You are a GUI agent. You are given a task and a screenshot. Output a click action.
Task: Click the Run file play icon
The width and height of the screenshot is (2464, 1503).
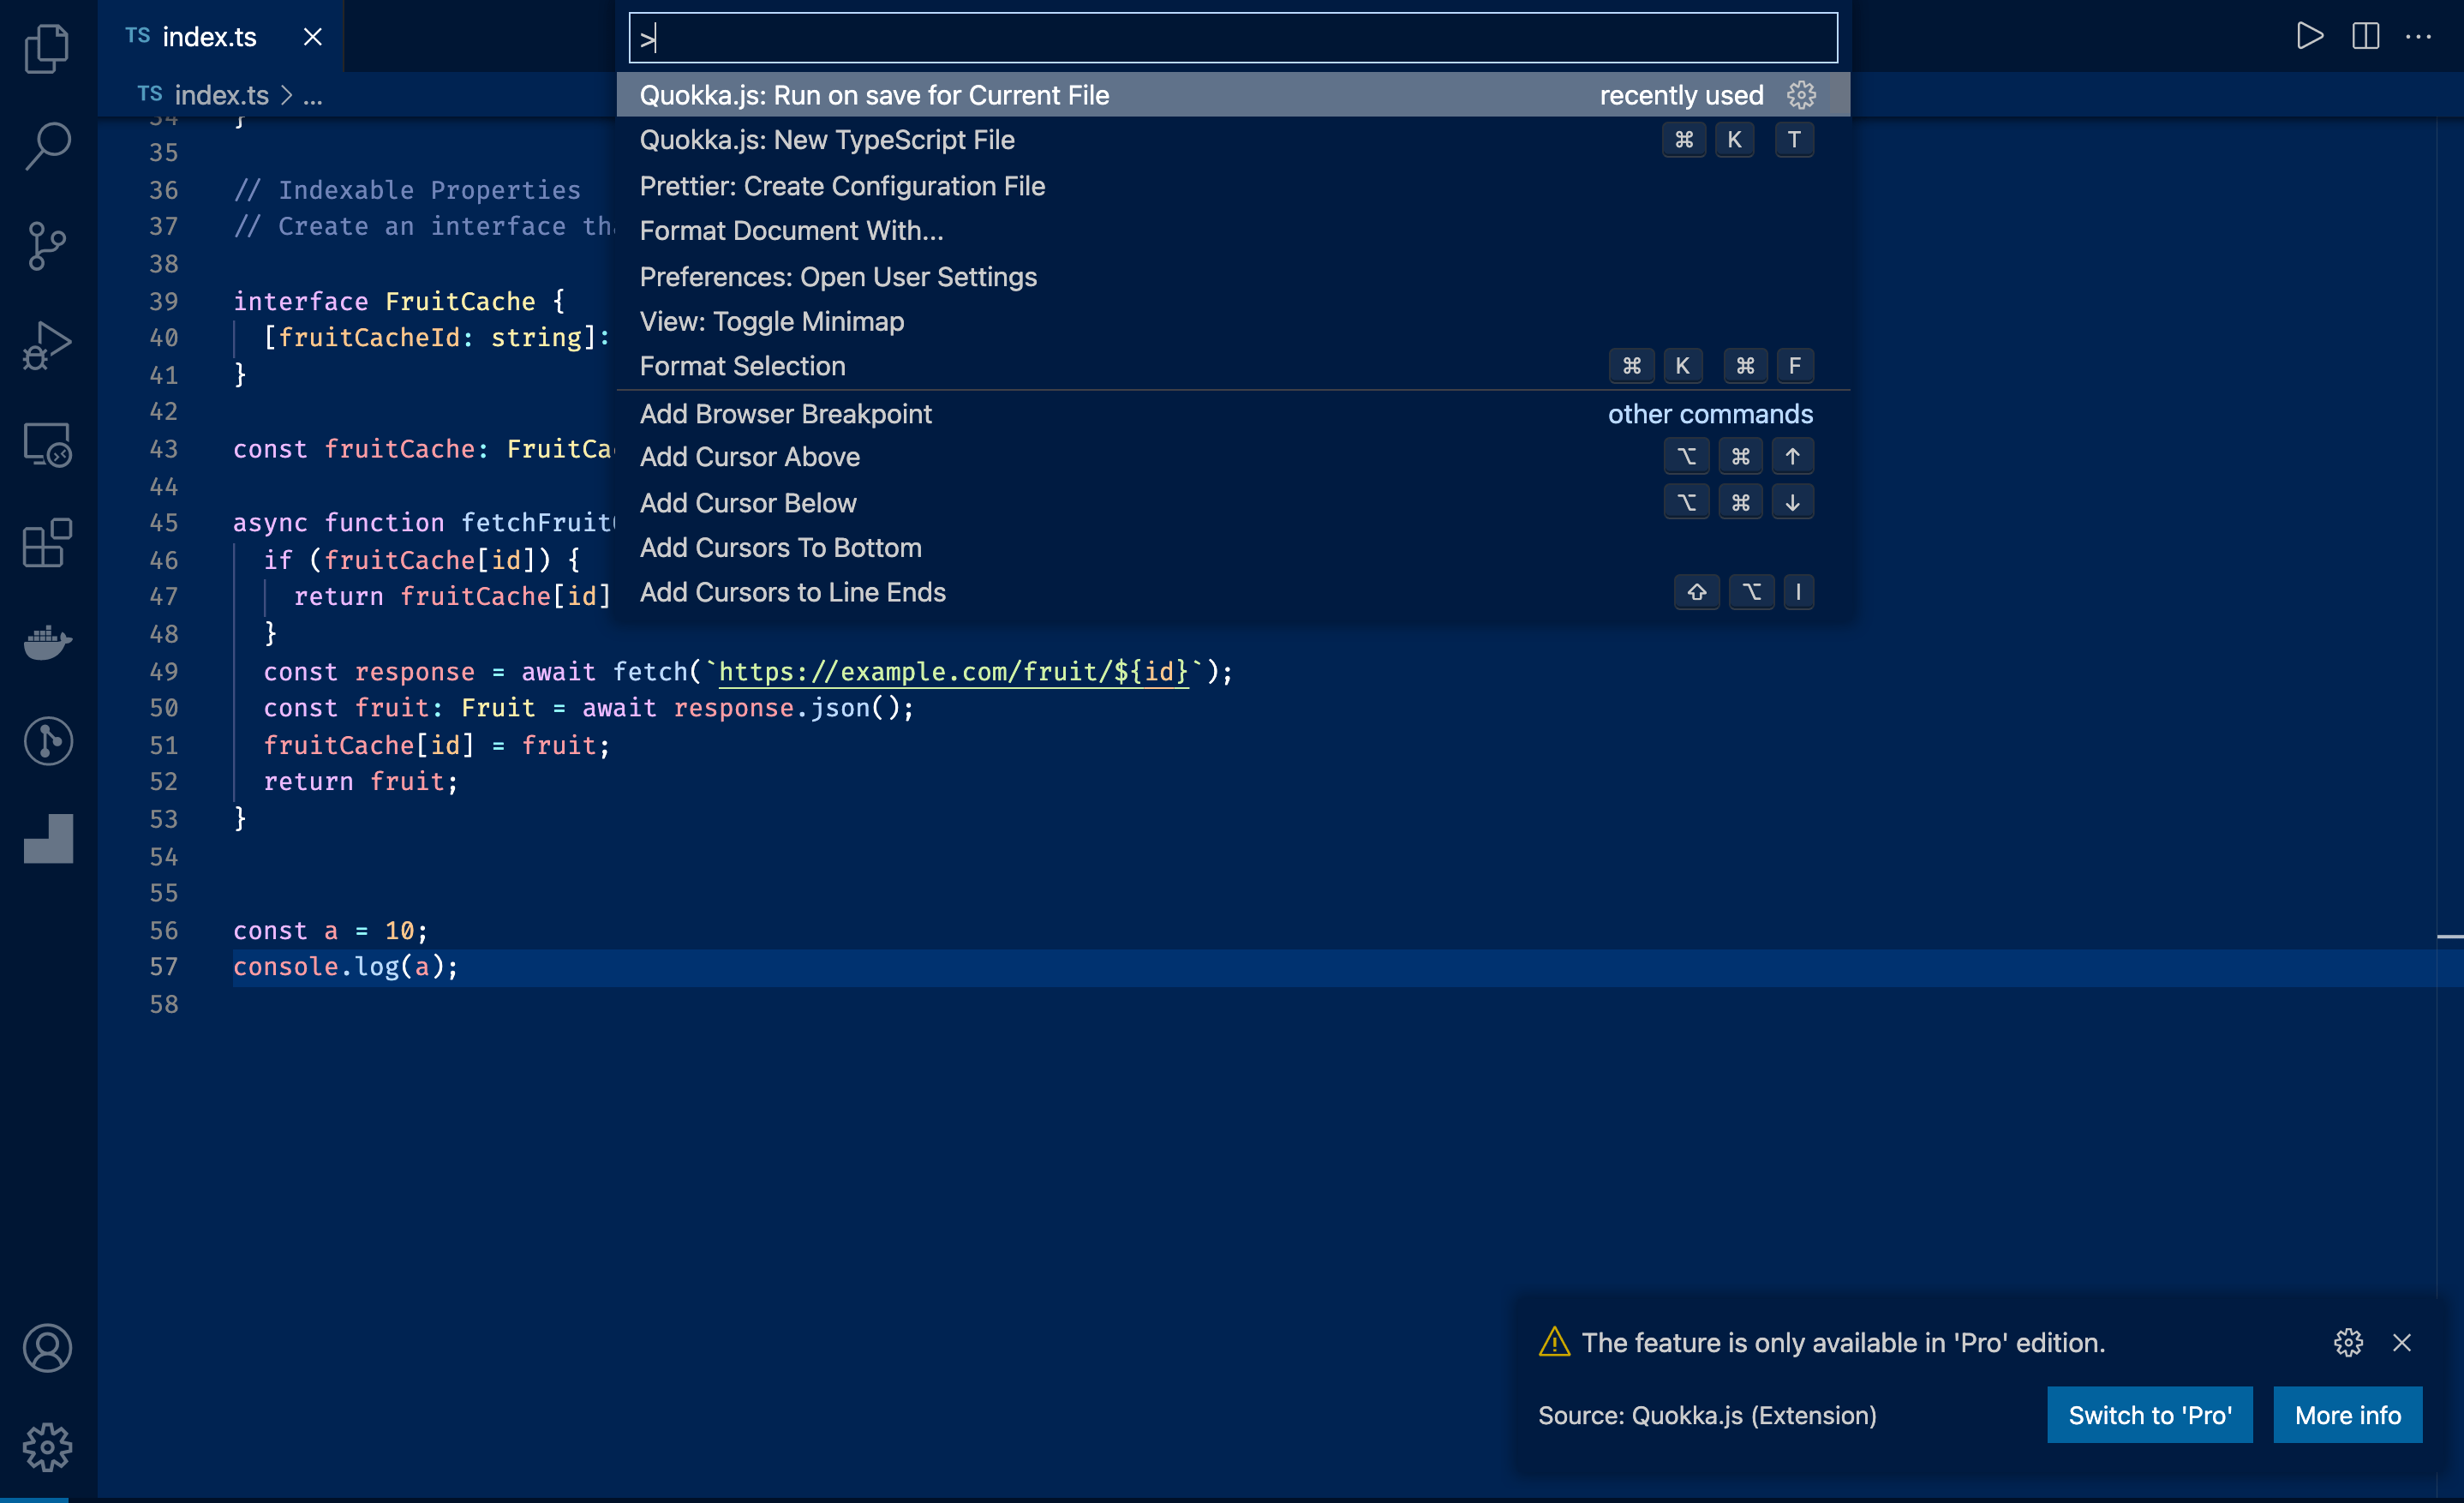[x=2309, y=36]
